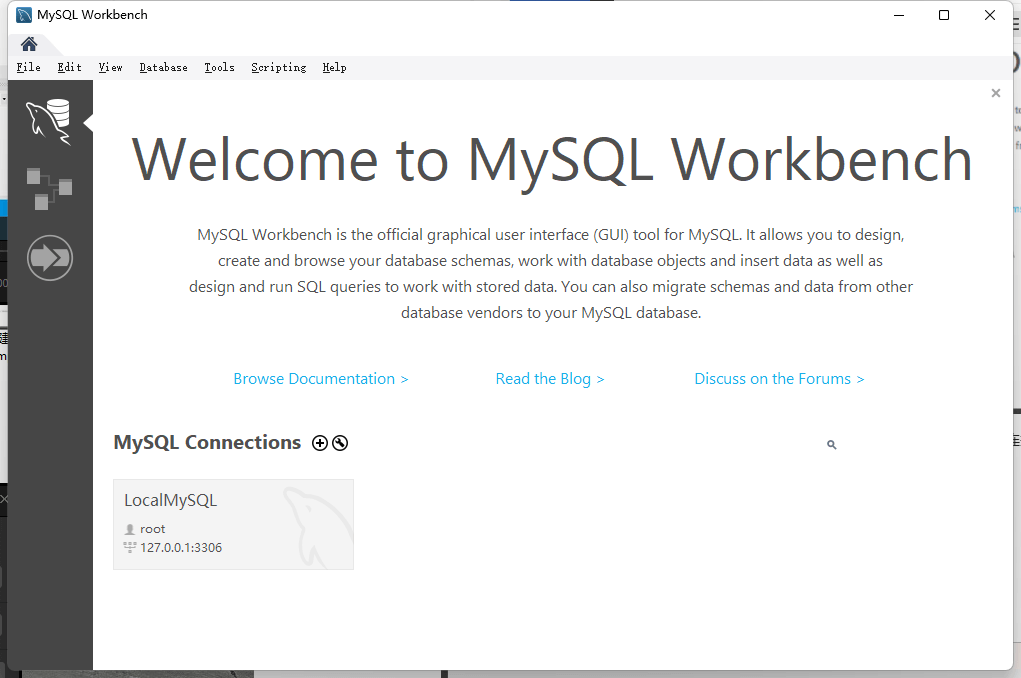Open the Scripting menu
Viewport: 1021px width, 678px height.
[279, 67]
